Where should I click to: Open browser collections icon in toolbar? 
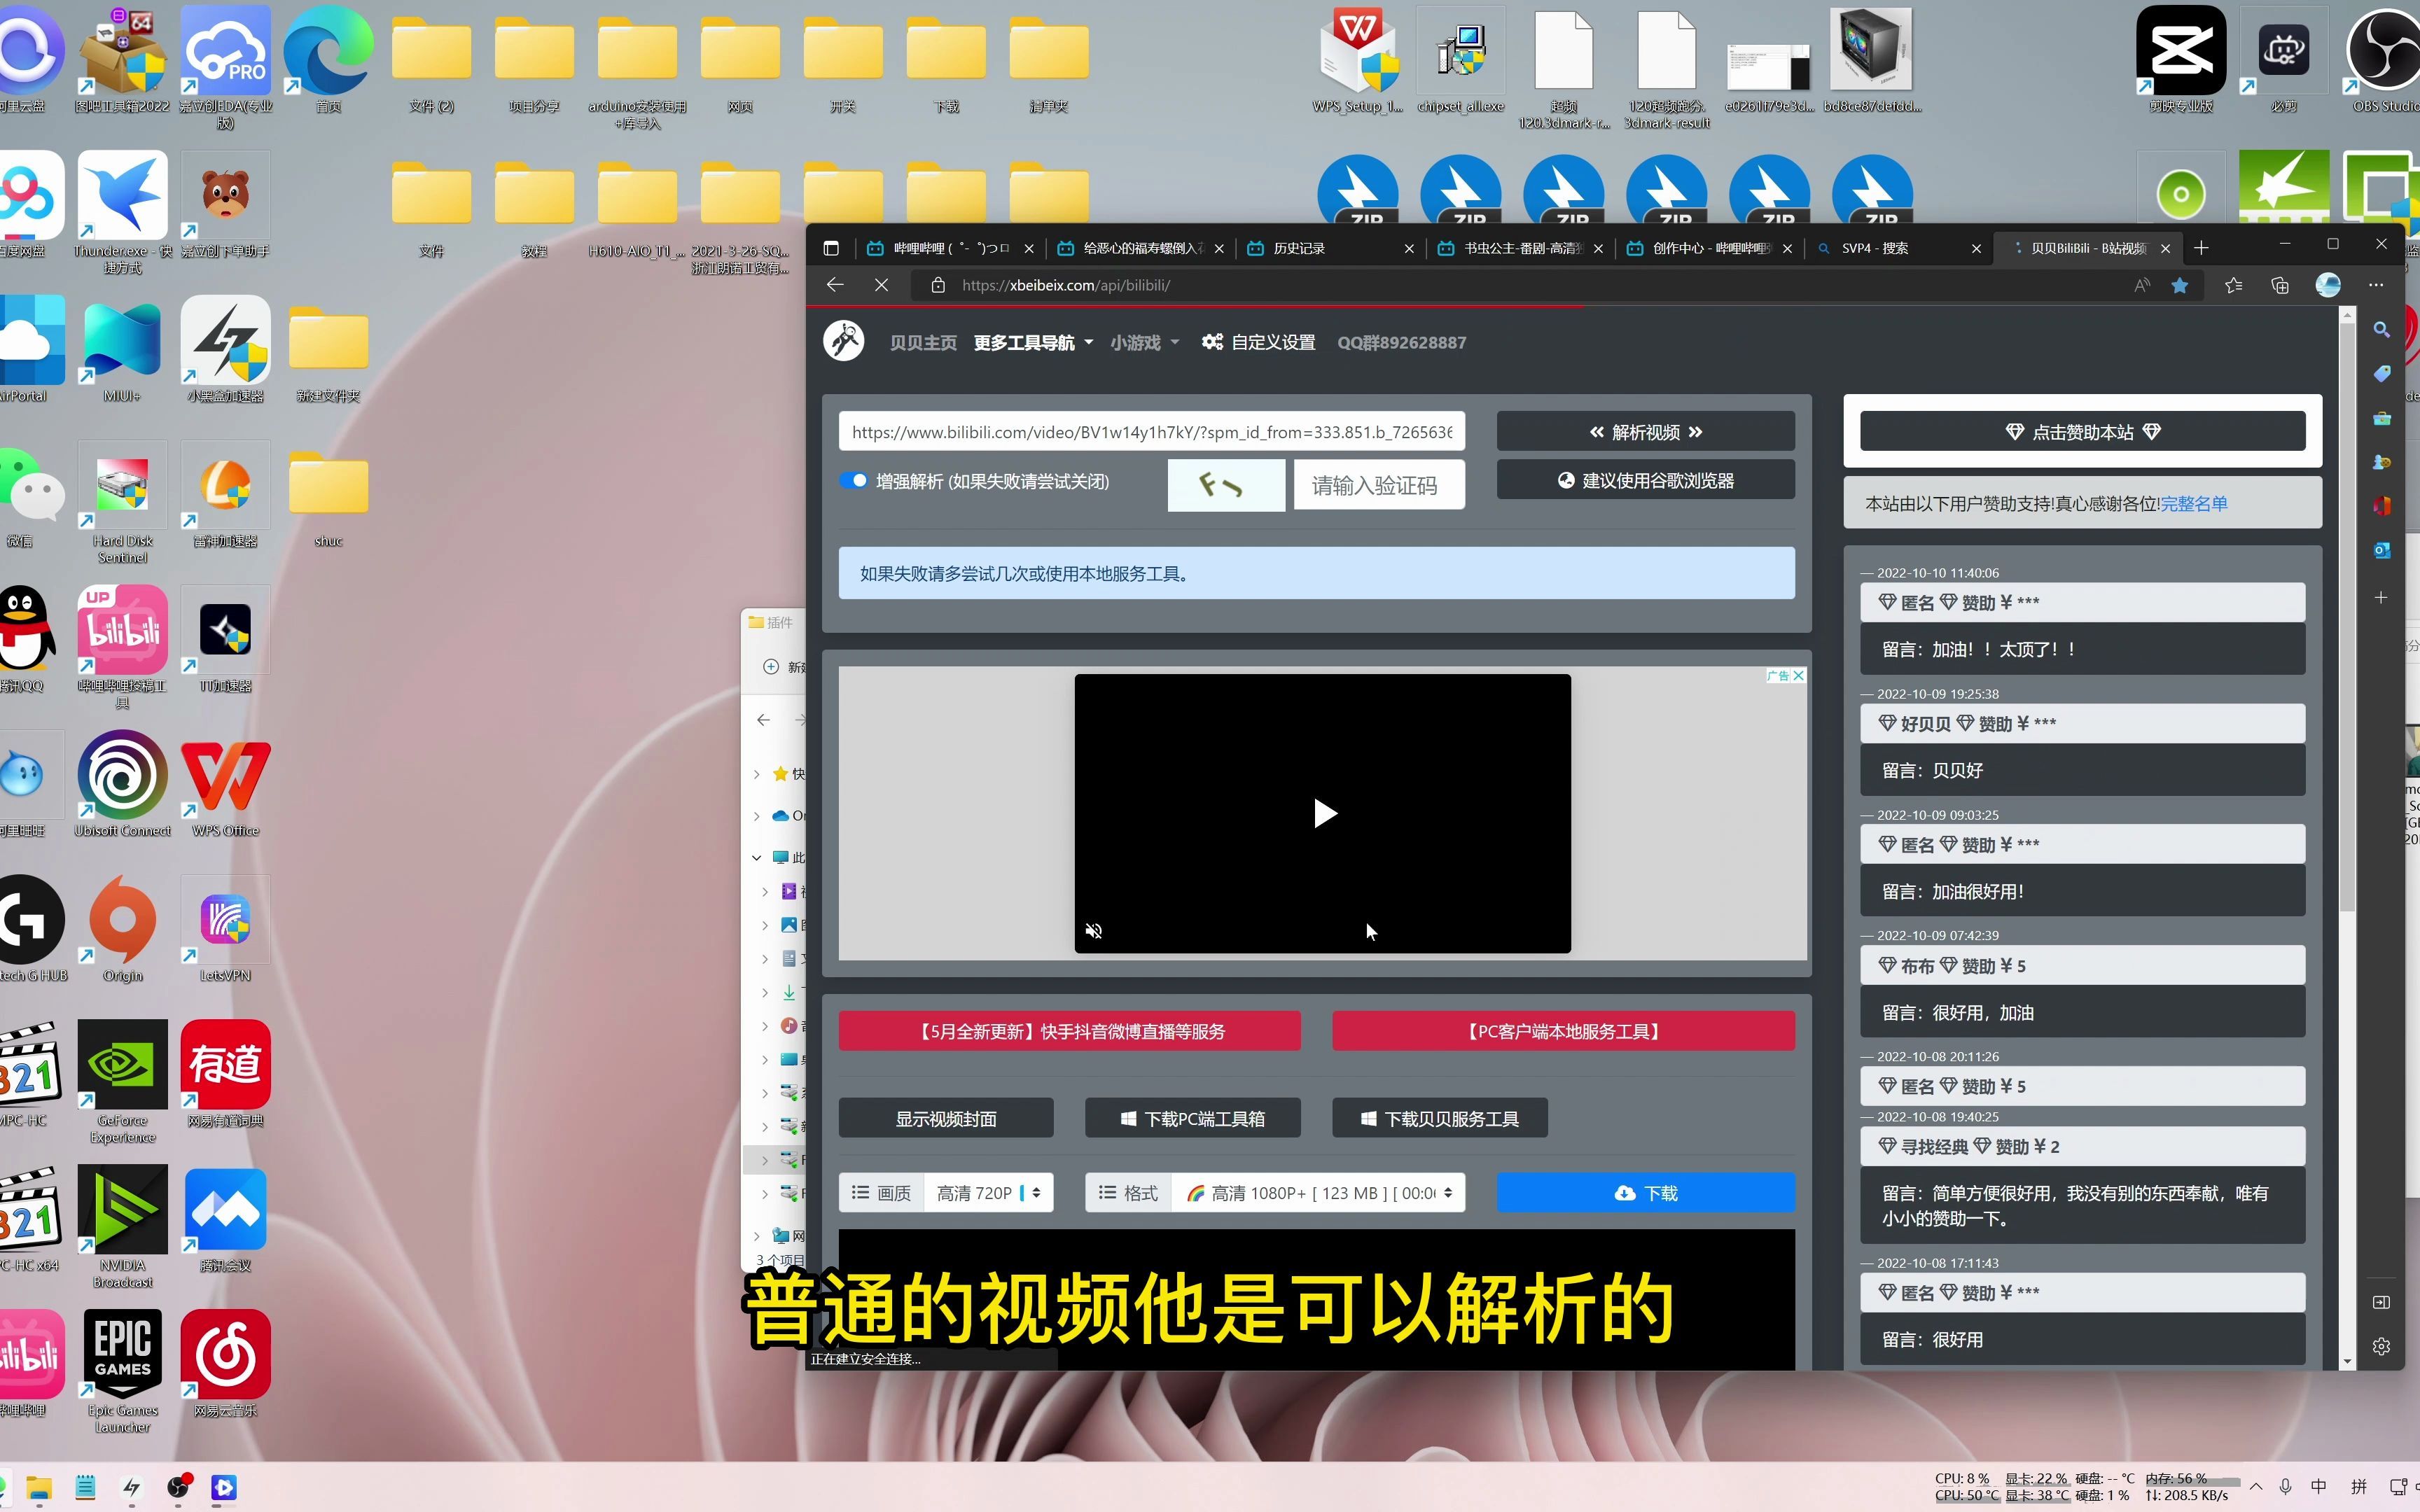point(2280,285)
